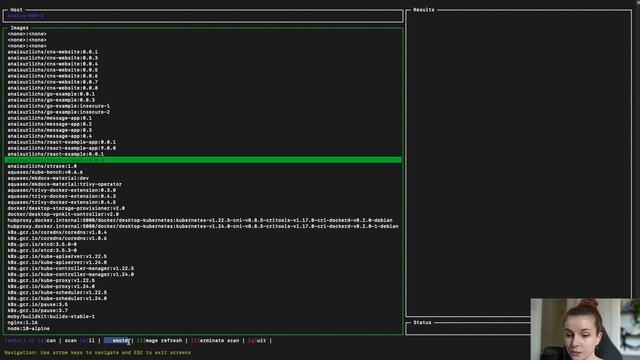Select image cns-website:0.0.7
Screen dimensions: 640x360
[53, 82]
